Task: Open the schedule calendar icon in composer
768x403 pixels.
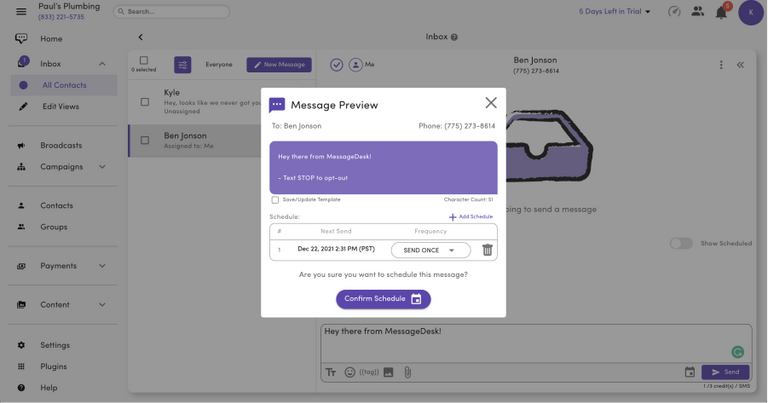Action: click(690, 372)
